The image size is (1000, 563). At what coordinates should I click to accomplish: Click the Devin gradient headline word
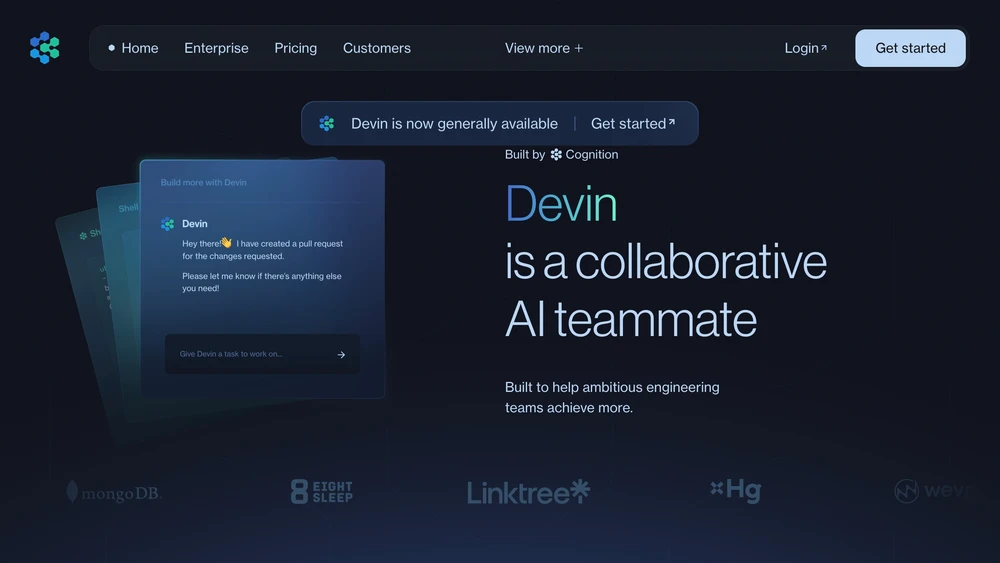click(x=561, y=203)
